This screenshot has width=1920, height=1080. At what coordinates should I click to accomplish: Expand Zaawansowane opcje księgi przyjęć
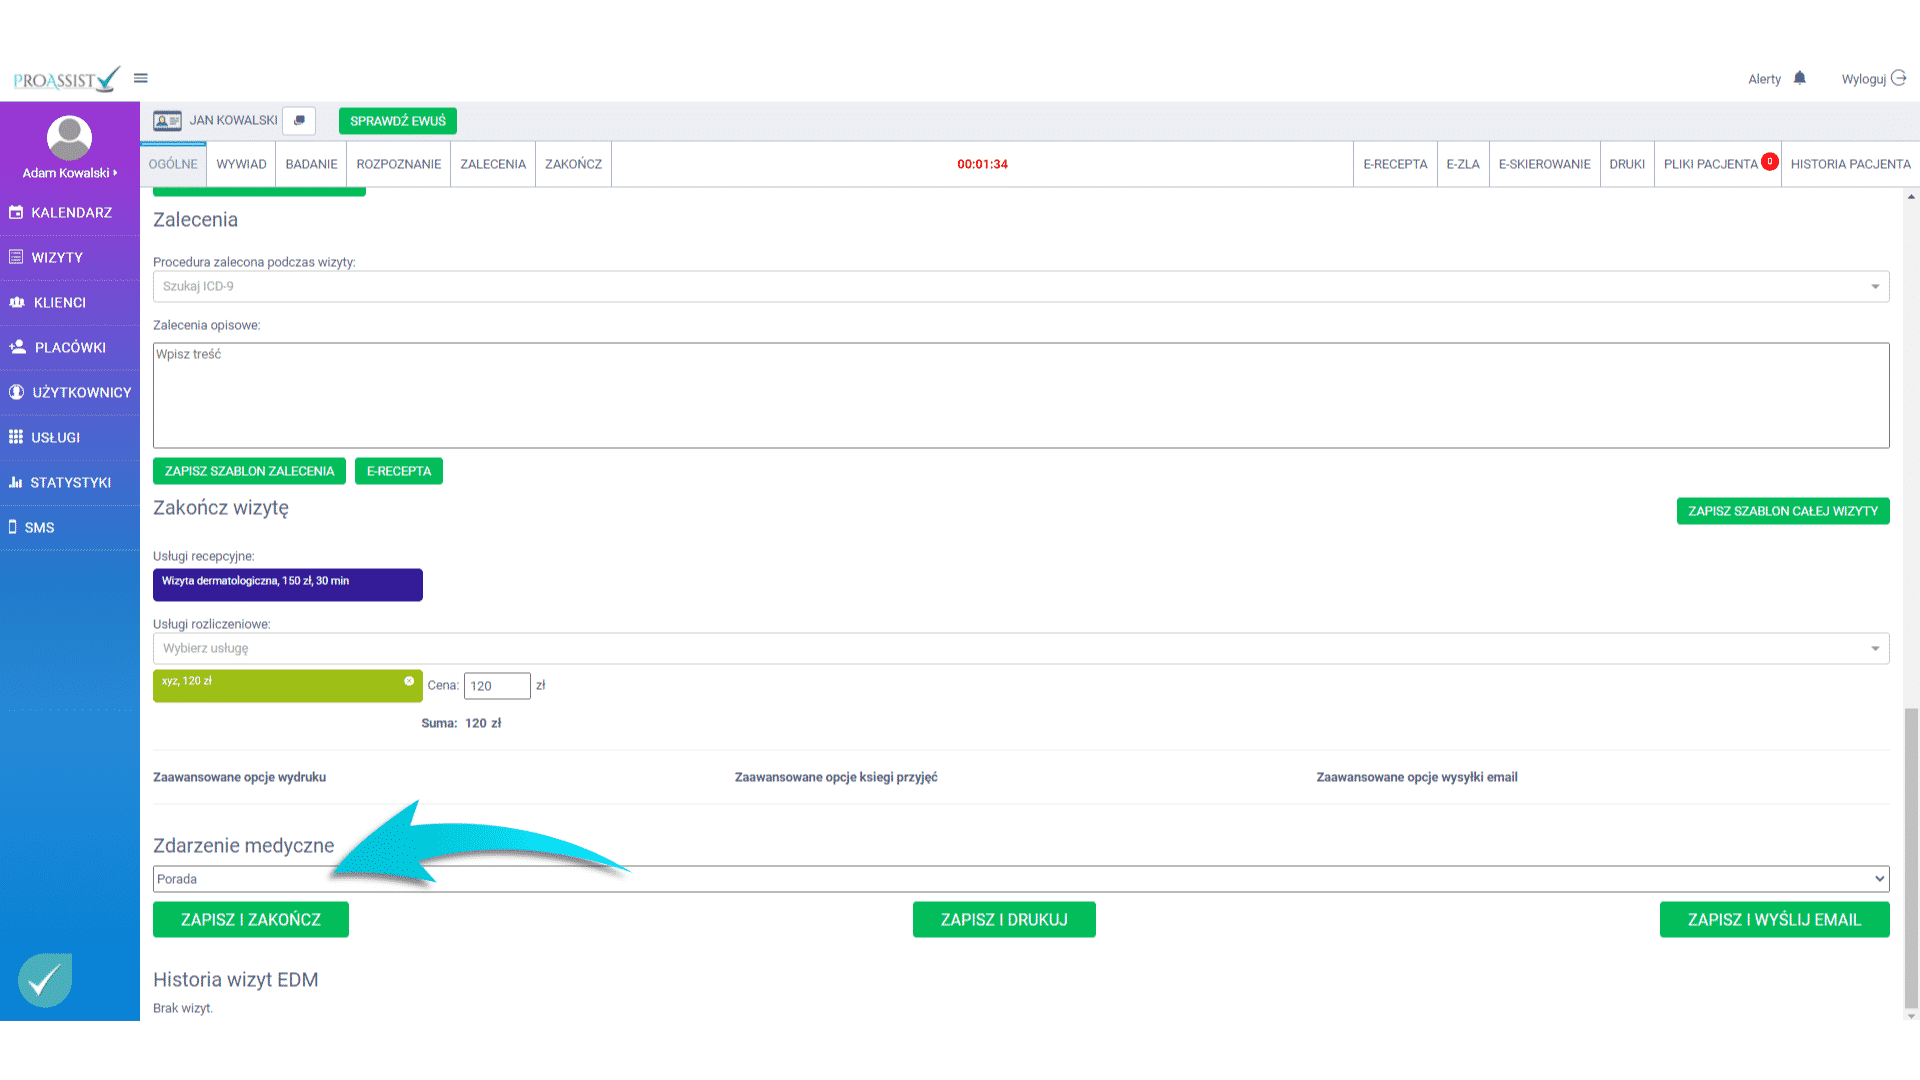pos(836,777)
